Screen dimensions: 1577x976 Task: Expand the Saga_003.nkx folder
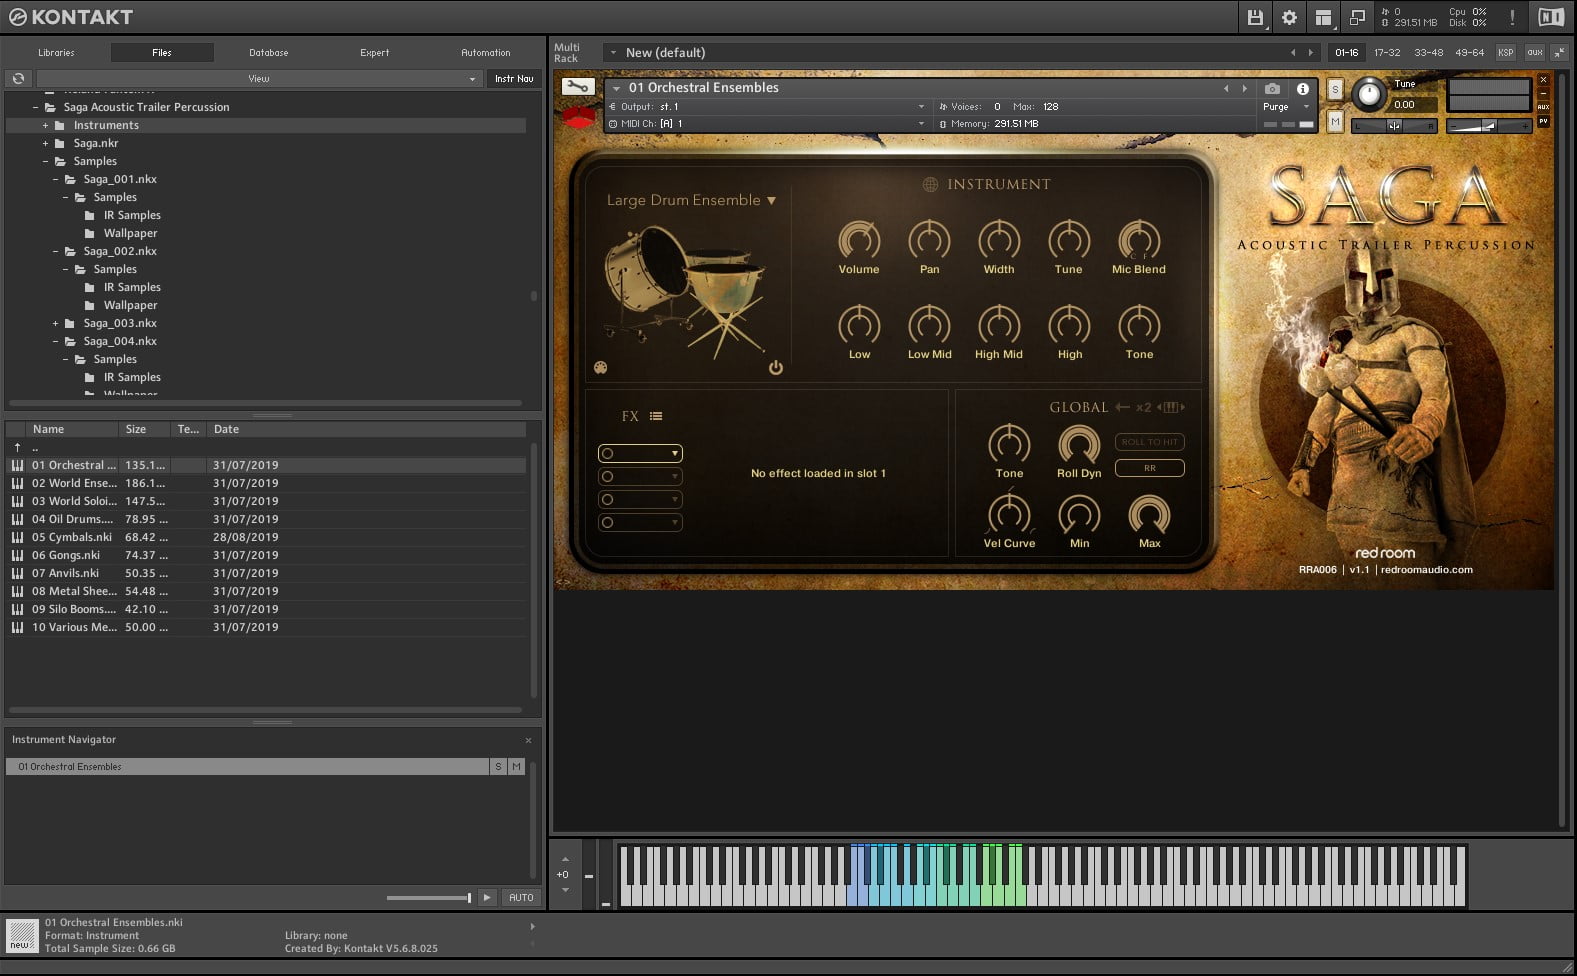pos(55,323)
